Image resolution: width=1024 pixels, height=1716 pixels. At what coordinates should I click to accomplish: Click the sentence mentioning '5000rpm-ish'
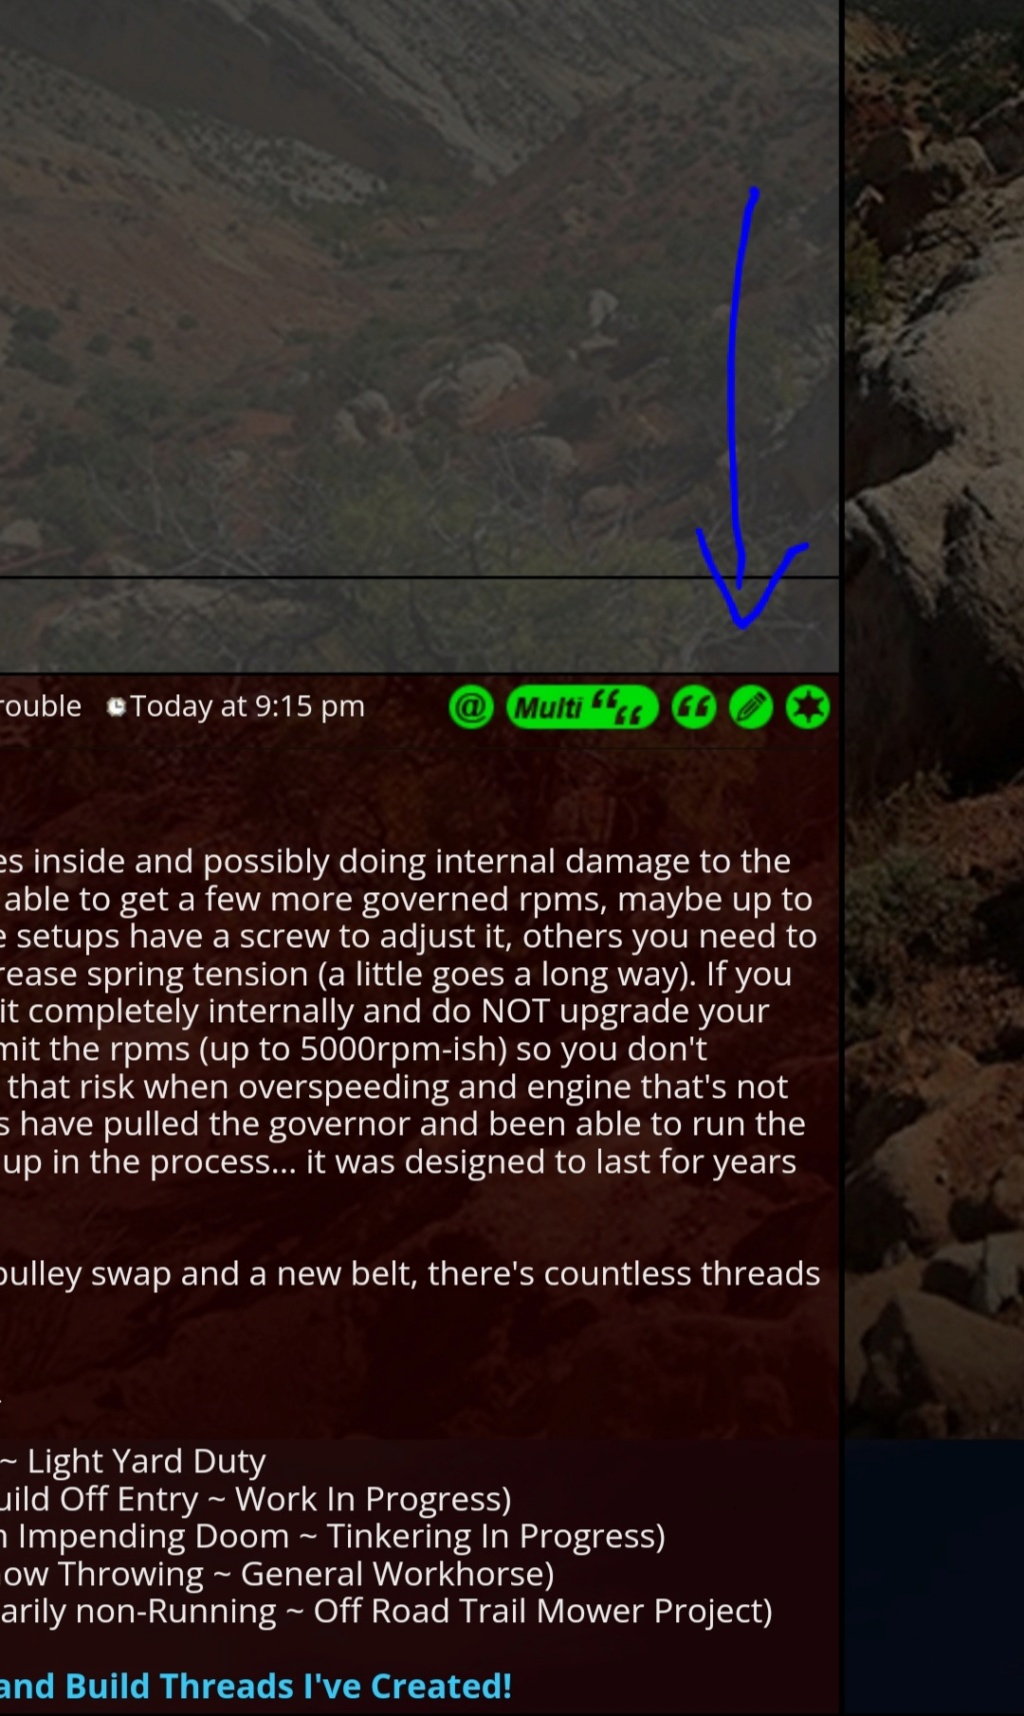[354, 1049]
